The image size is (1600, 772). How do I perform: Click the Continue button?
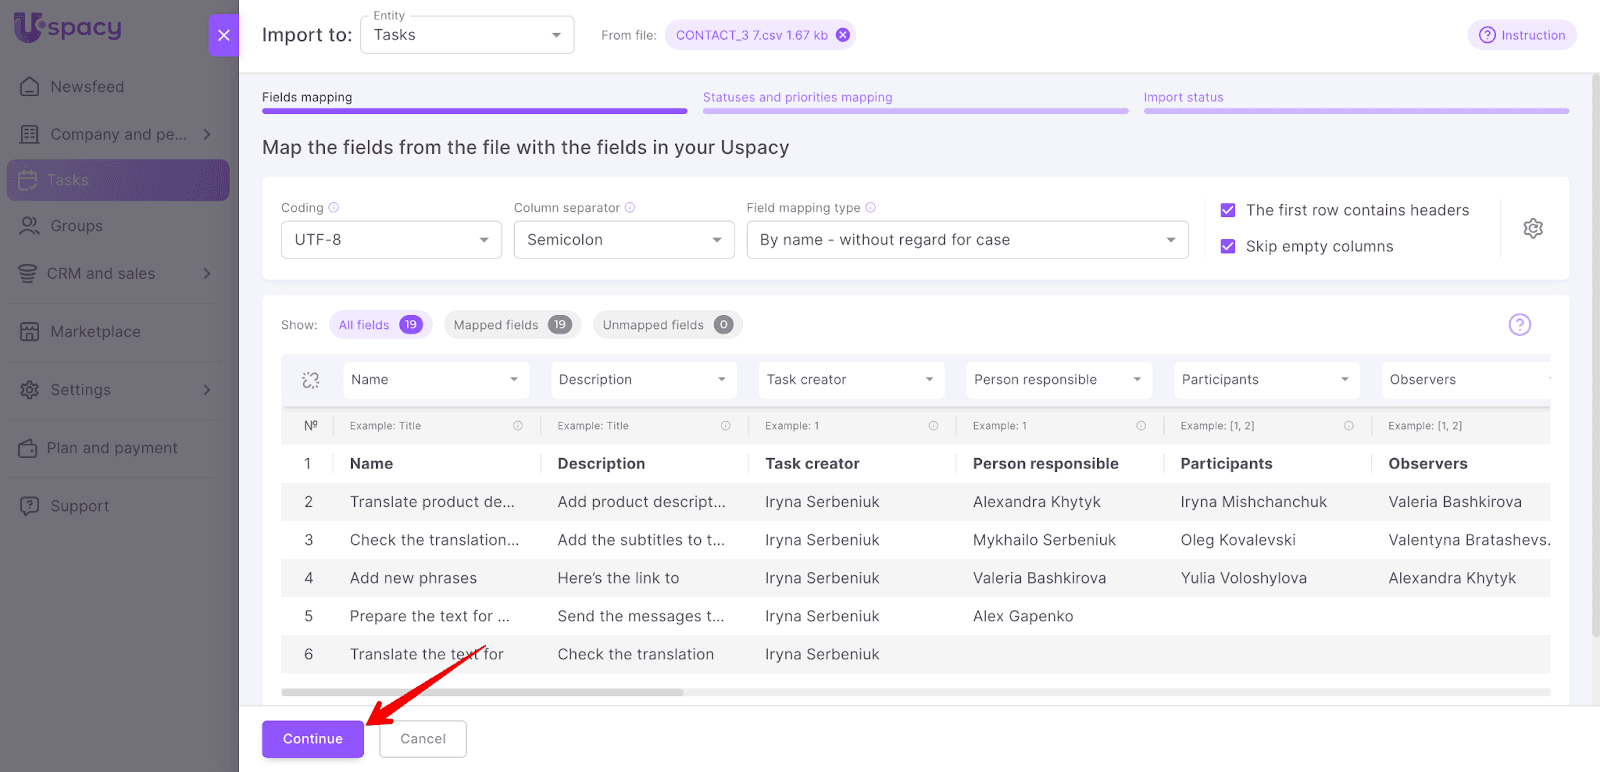[x=312, y=739]
